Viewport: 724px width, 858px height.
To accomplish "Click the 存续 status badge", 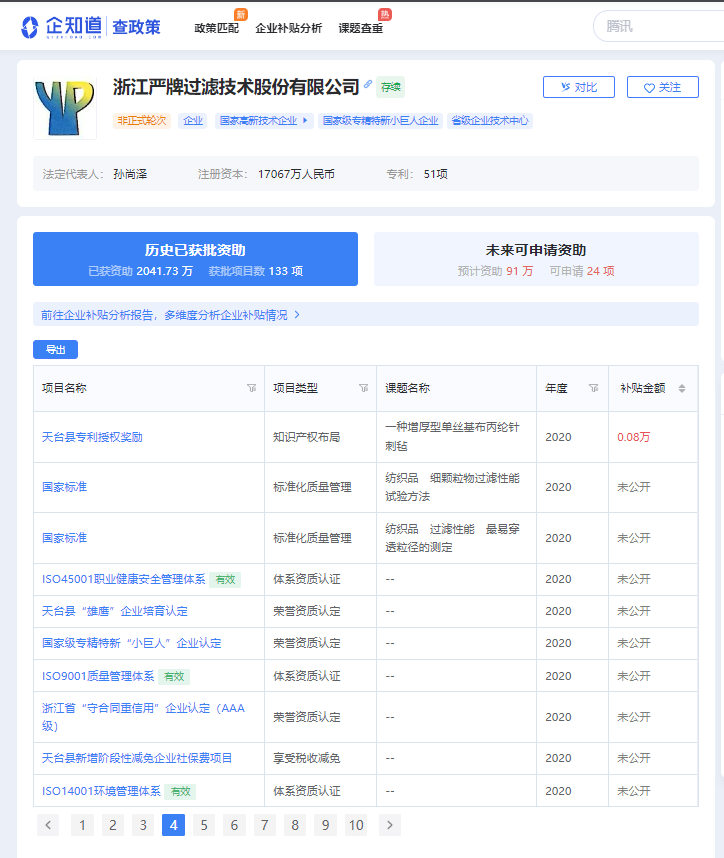I will coord(390,87).
